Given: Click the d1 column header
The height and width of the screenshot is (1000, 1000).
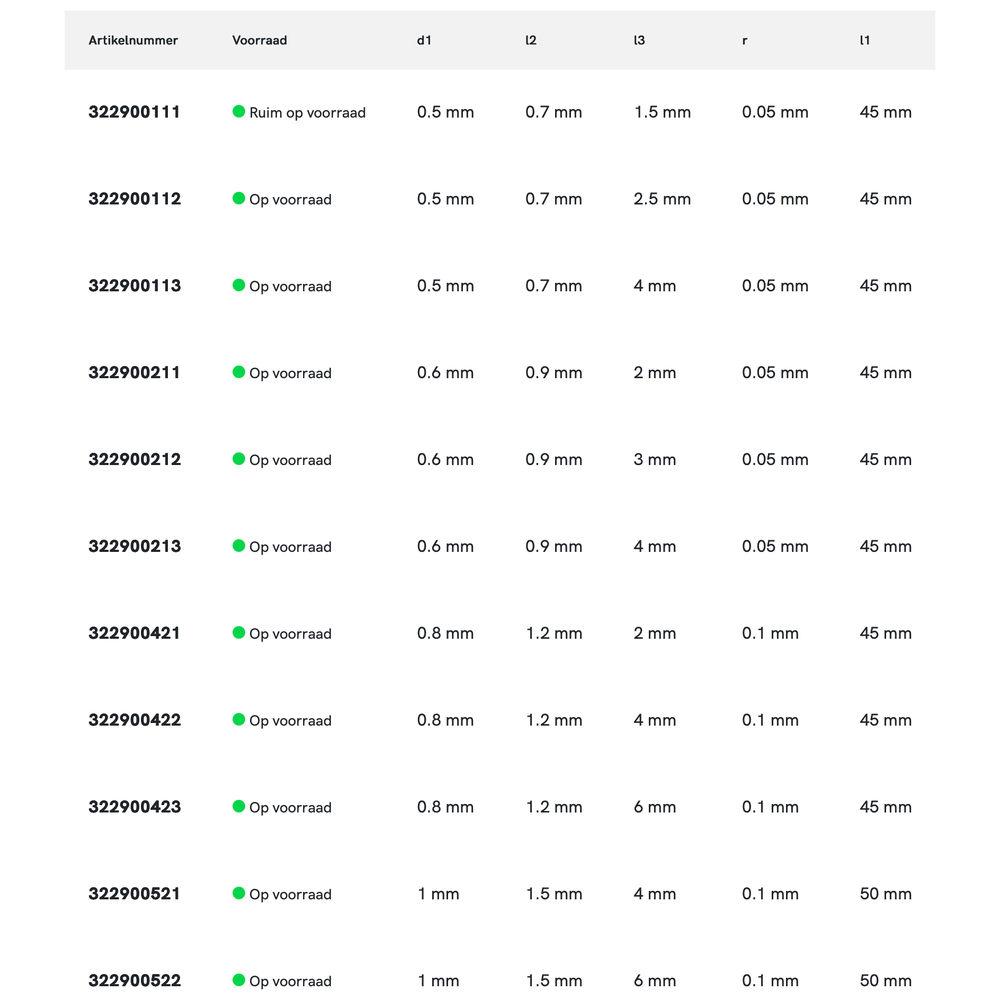Looking at the screenshot, I should click(424, 41).
